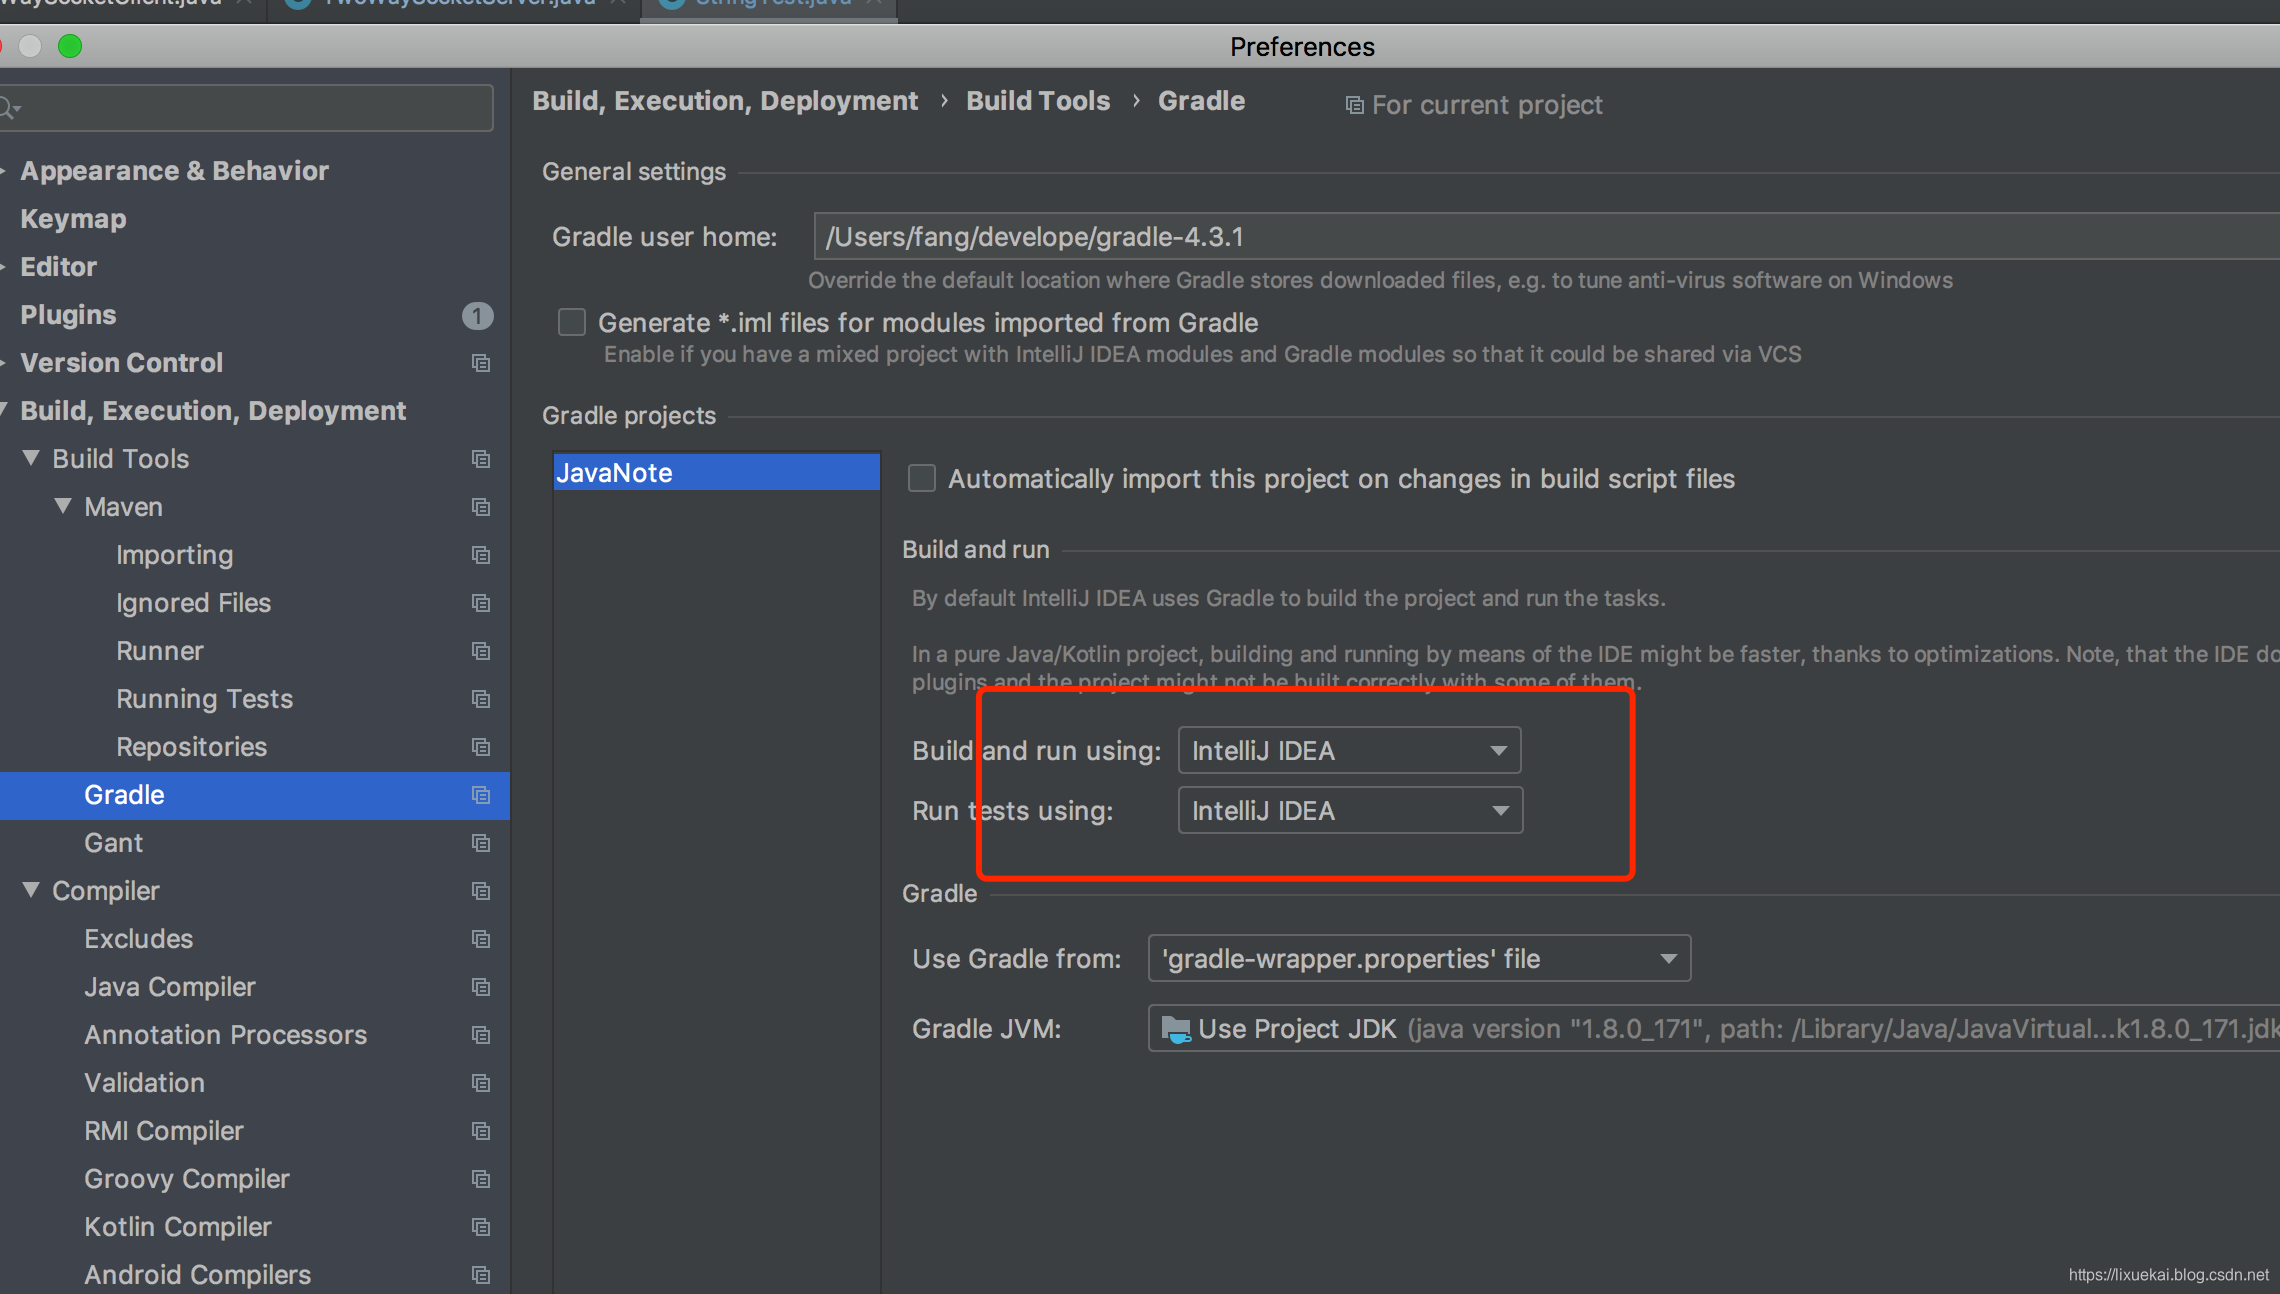This screenshot has height=1294, width=2280.
Task: Open the Annotation Processors settings page
Action: pos(225,1035)
